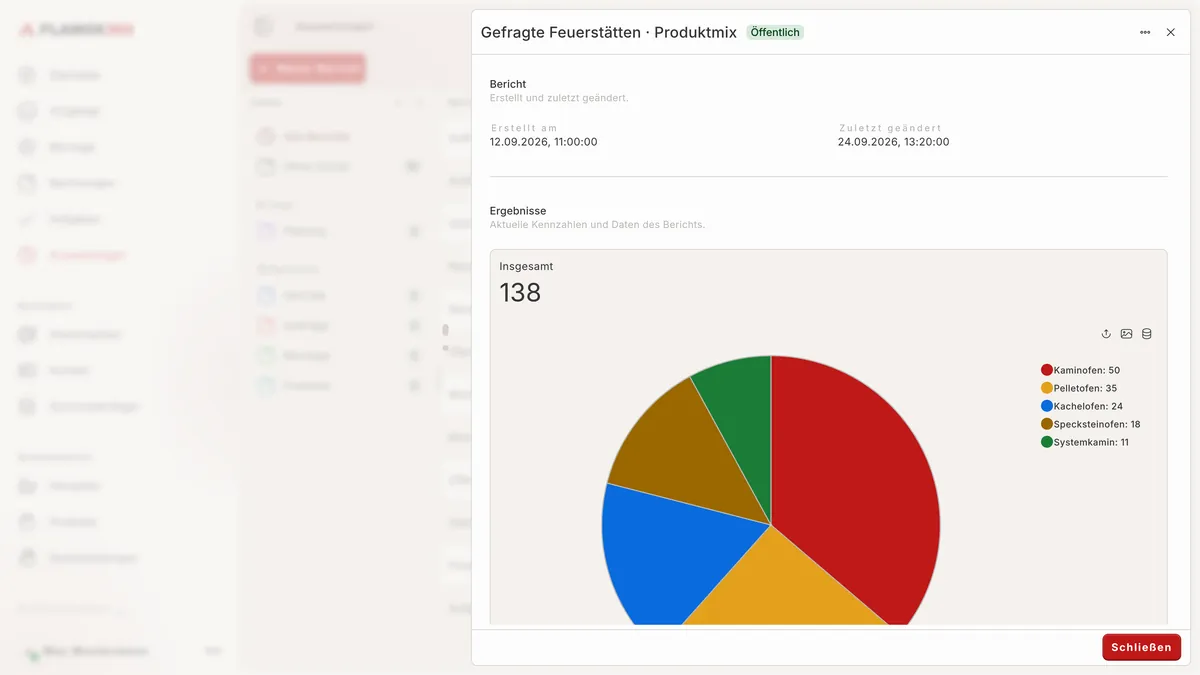Click the chart export (upload arrow) icon

[x=1106, y=334]
